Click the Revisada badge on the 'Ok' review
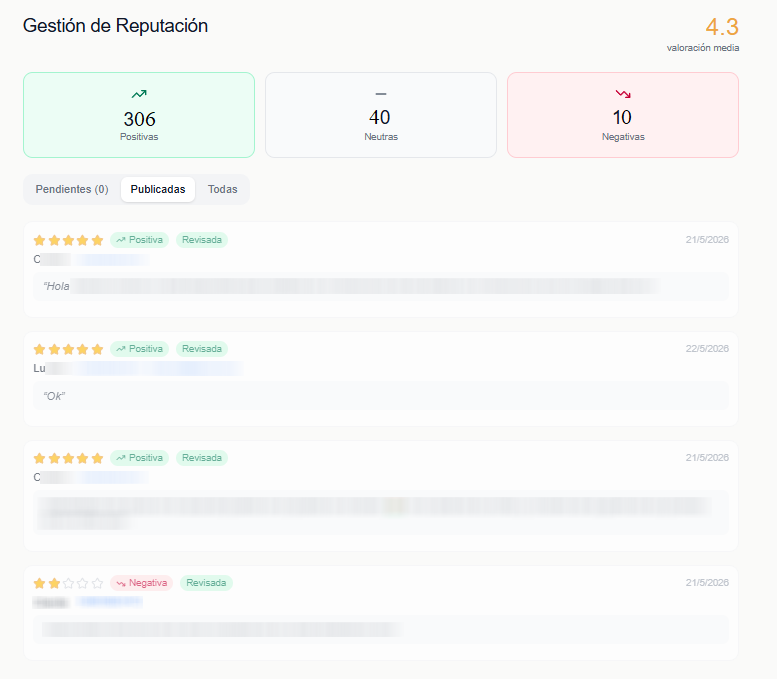 point(202,349)
